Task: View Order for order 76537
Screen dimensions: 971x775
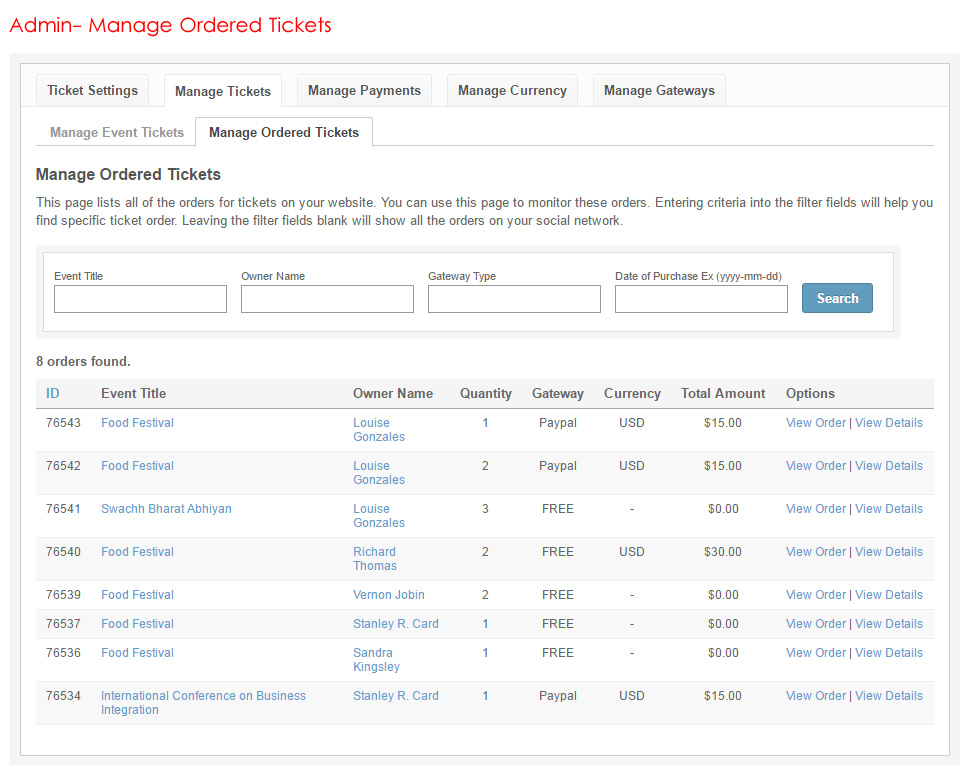Action: (815, 624)
